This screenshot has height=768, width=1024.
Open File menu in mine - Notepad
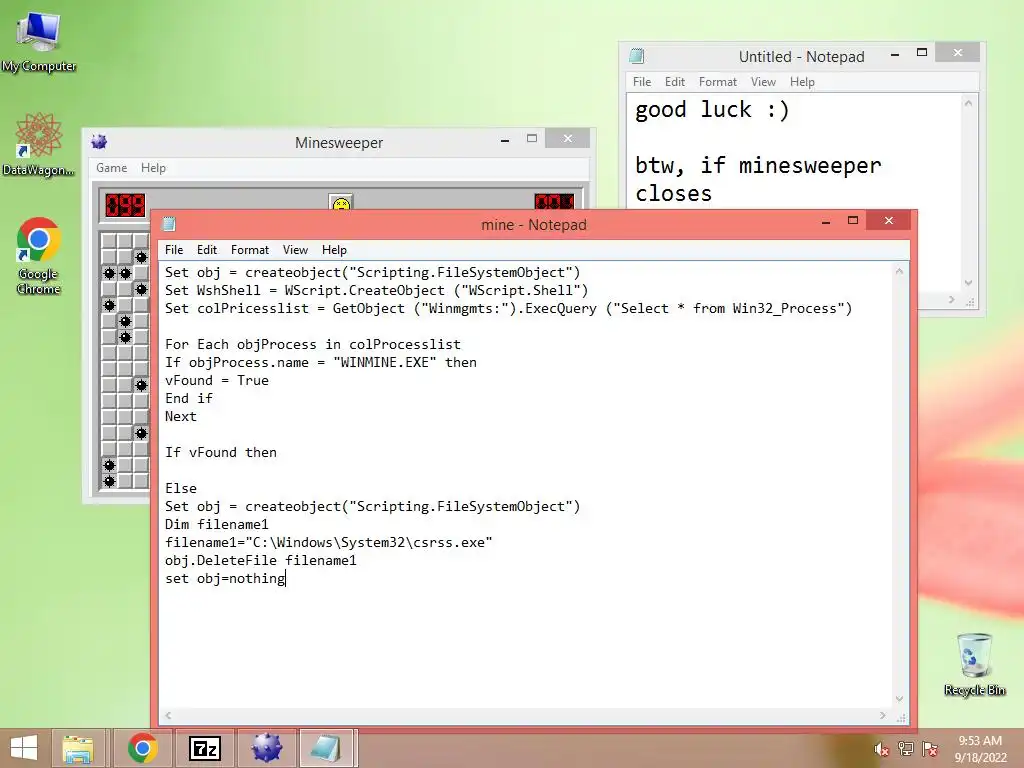click(174, 250)
